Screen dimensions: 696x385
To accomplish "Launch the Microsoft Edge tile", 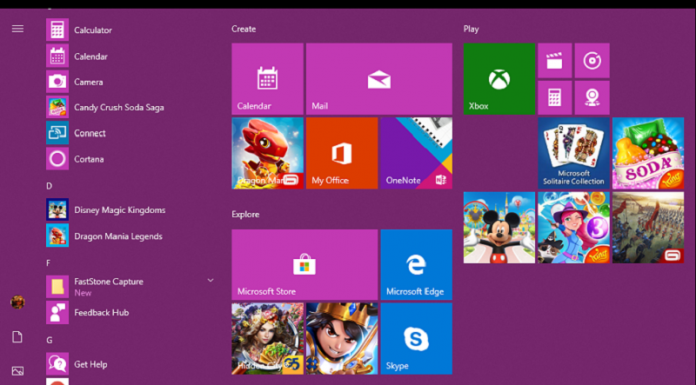I will (x=416, y=265).
